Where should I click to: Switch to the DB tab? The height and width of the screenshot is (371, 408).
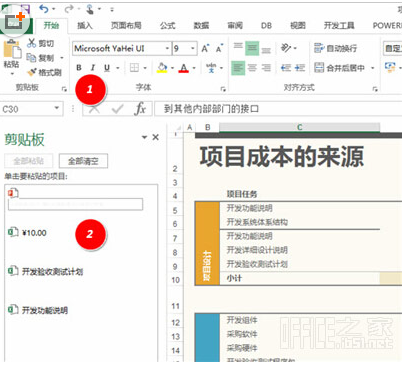266,25
